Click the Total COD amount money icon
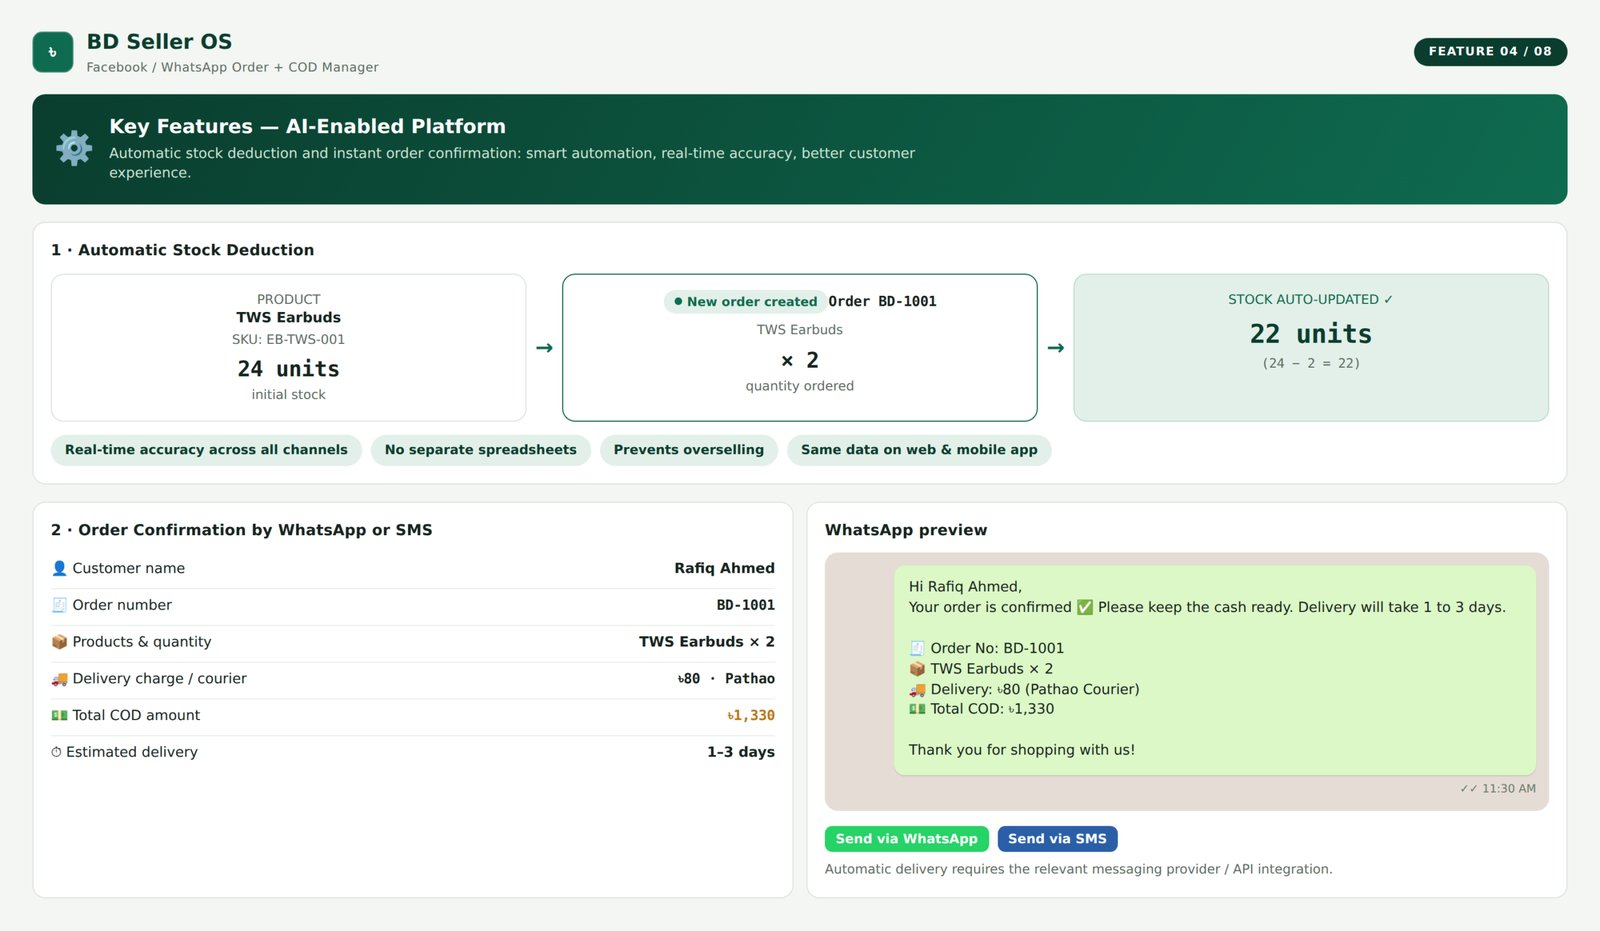This screenshot has height=931, width=1600. [x=59, y=715]
